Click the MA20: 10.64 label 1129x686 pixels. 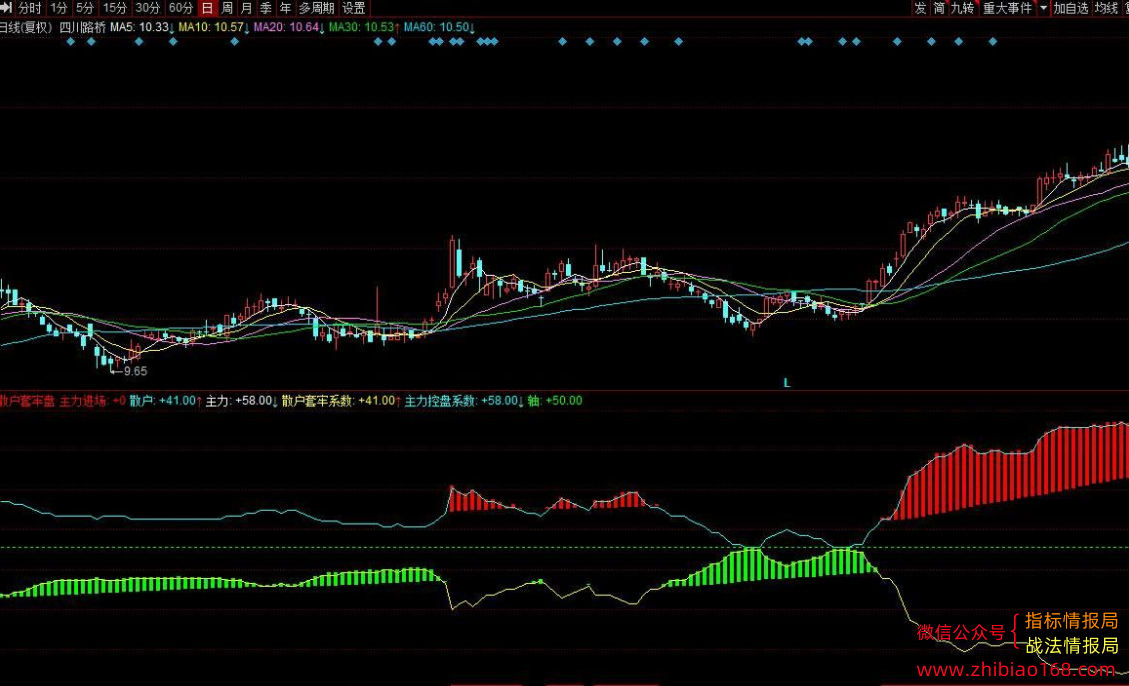(x=289, y=27)
